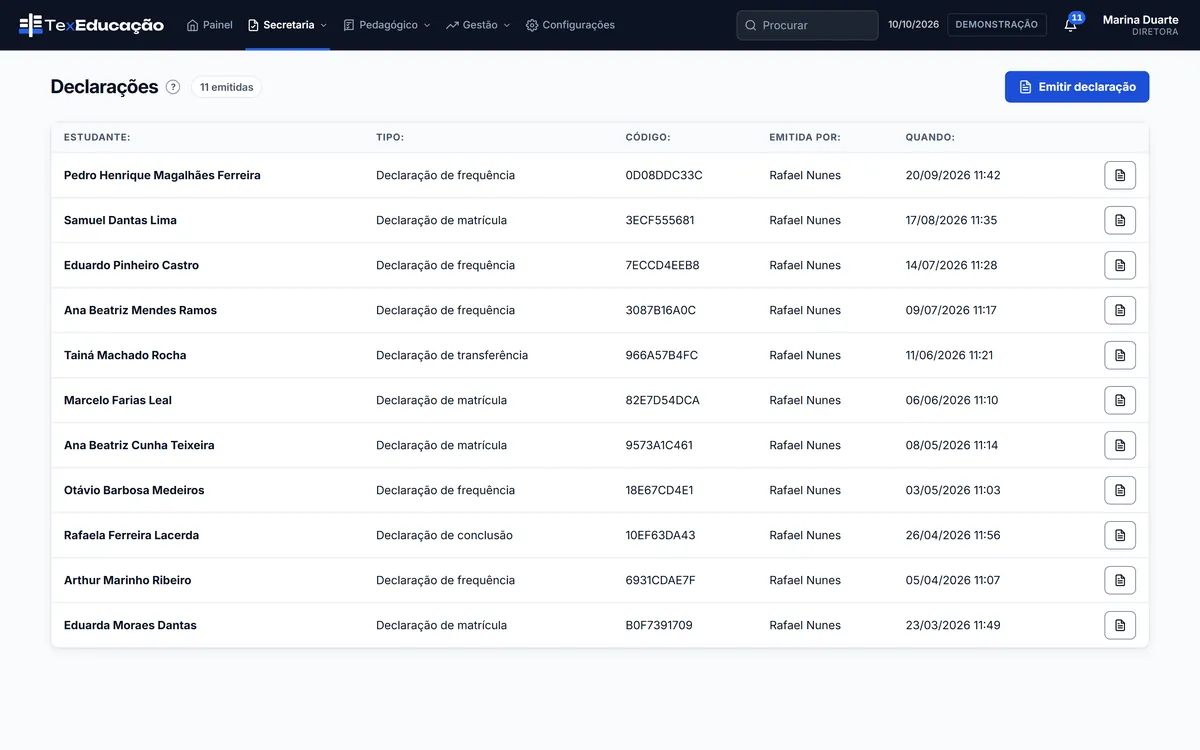
Task: Open the notifications bell
Action: 1071,25
